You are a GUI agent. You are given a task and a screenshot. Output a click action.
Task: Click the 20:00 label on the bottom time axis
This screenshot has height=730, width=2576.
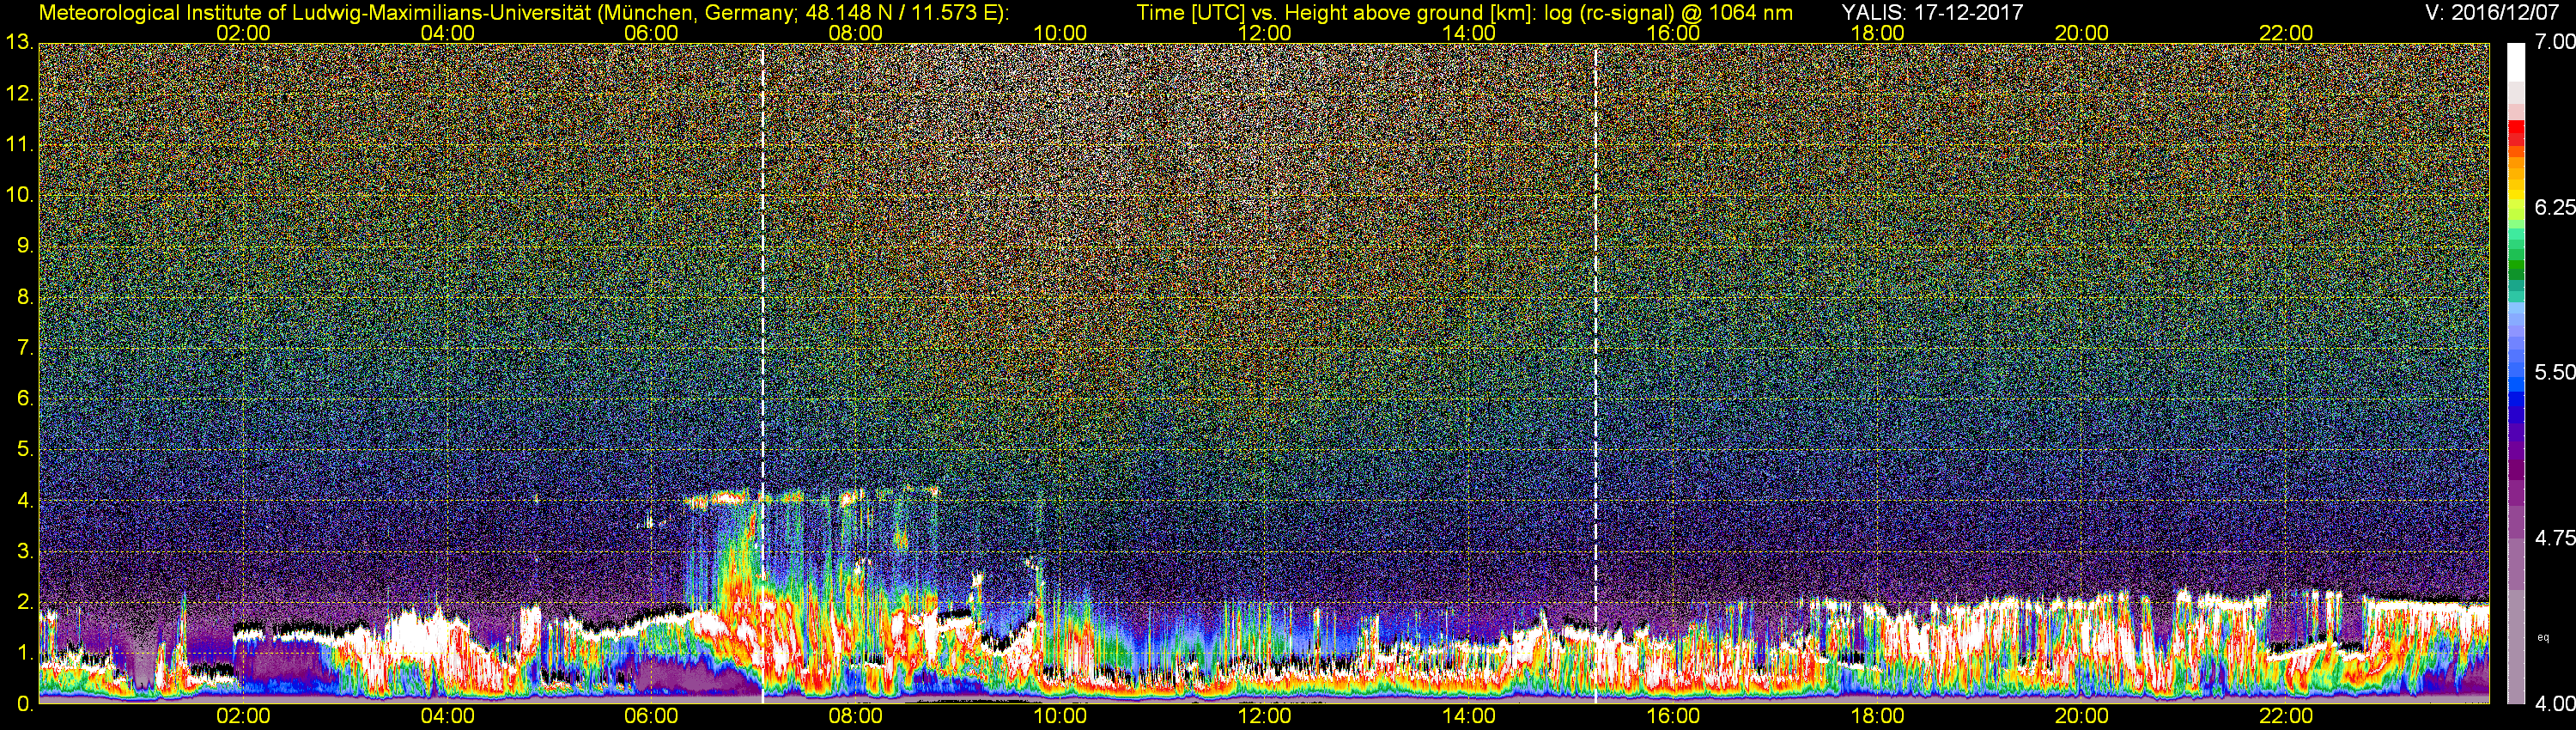click(2082, 716)
